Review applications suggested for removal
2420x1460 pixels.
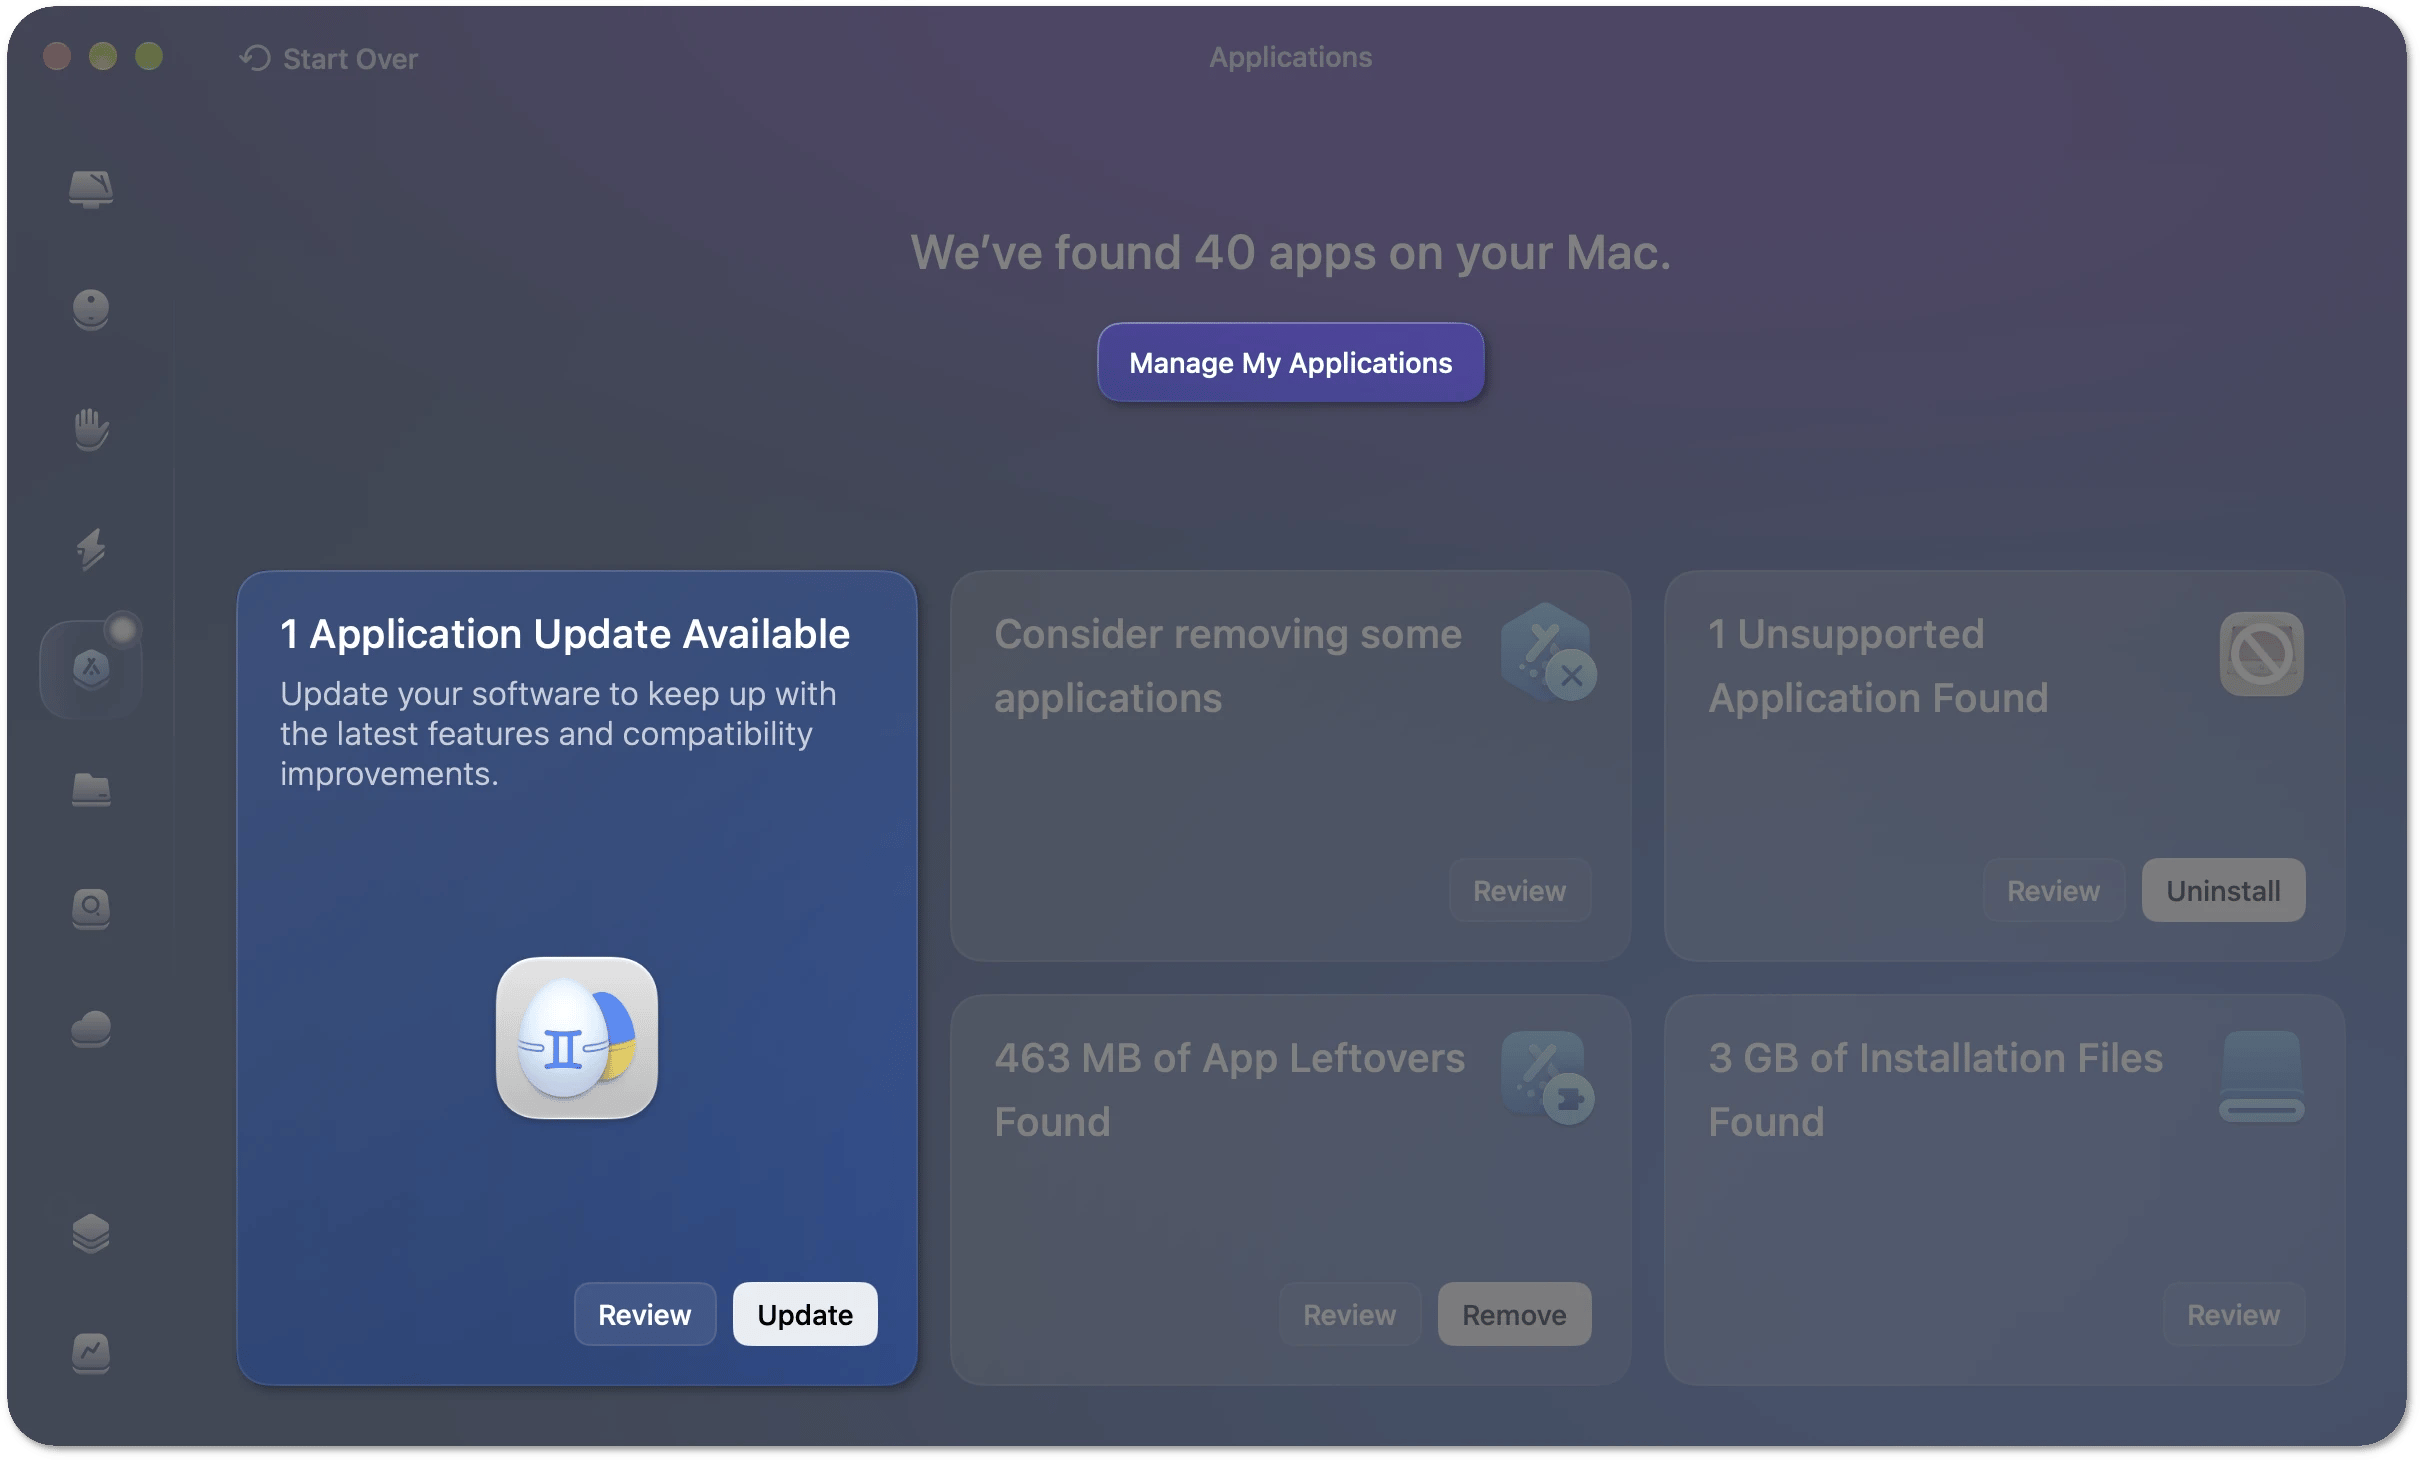pyautogui.click(x=1519, y=890)
